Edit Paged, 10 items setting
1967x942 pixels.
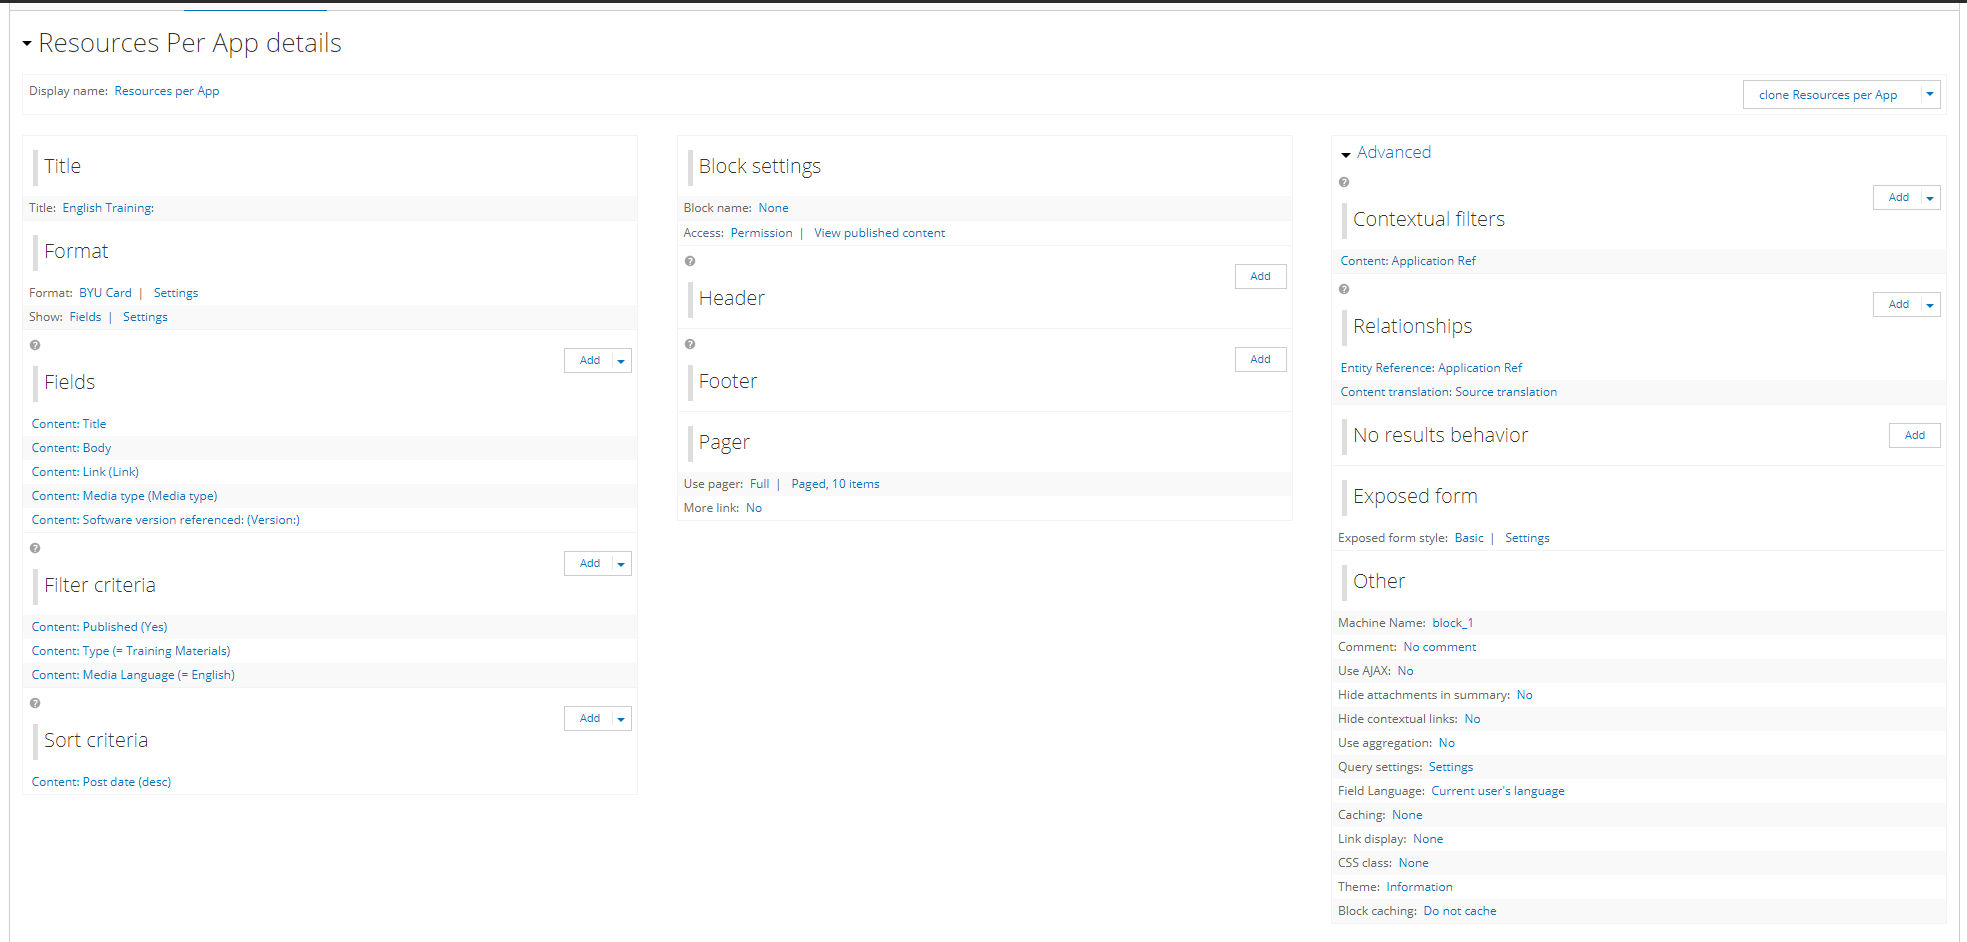(835, 484)
